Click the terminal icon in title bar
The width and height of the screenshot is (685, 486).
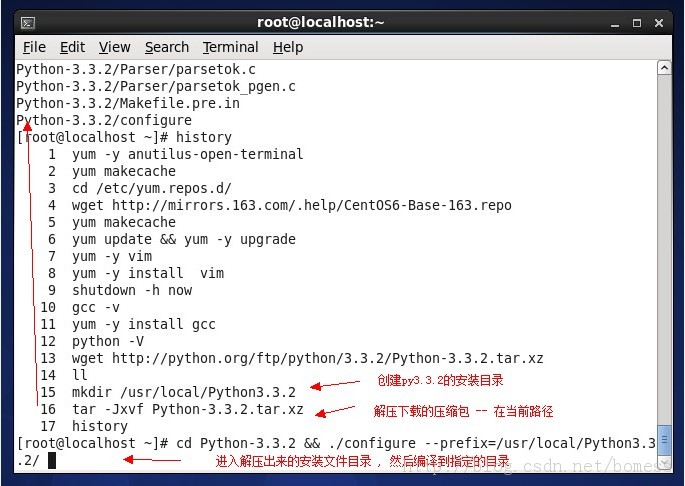28,23
